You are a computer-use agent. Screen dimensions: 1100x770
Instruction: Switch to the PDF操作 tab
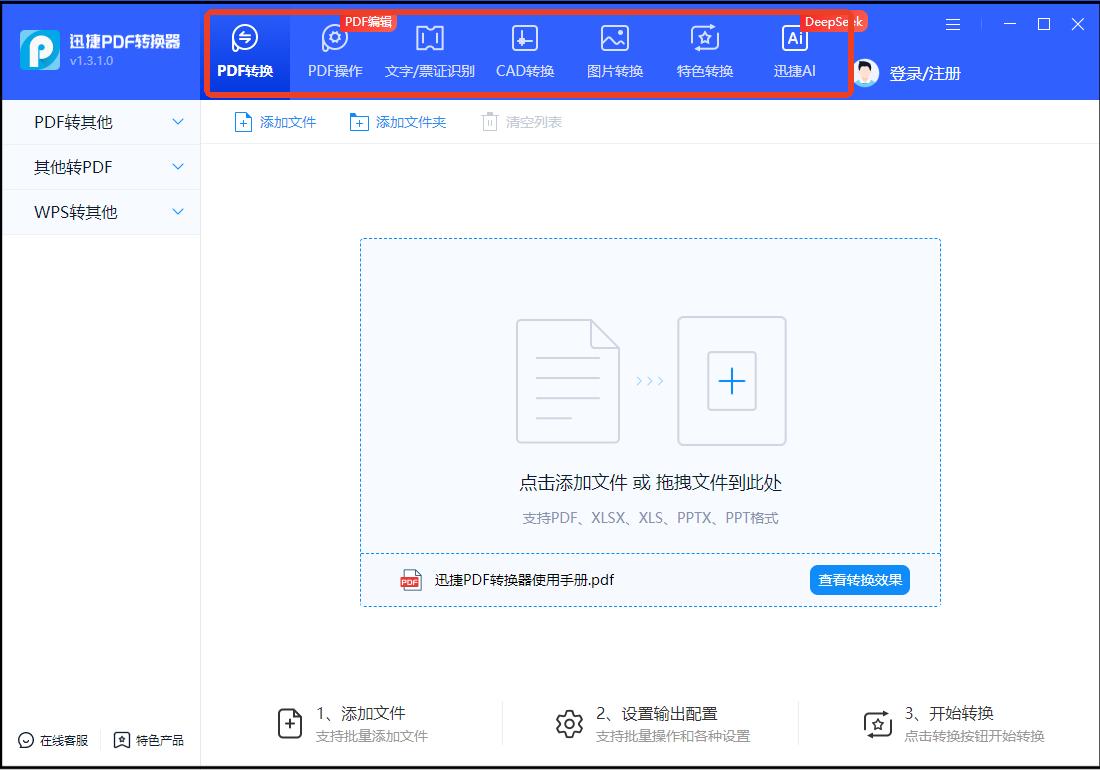[x=335, y=53]
